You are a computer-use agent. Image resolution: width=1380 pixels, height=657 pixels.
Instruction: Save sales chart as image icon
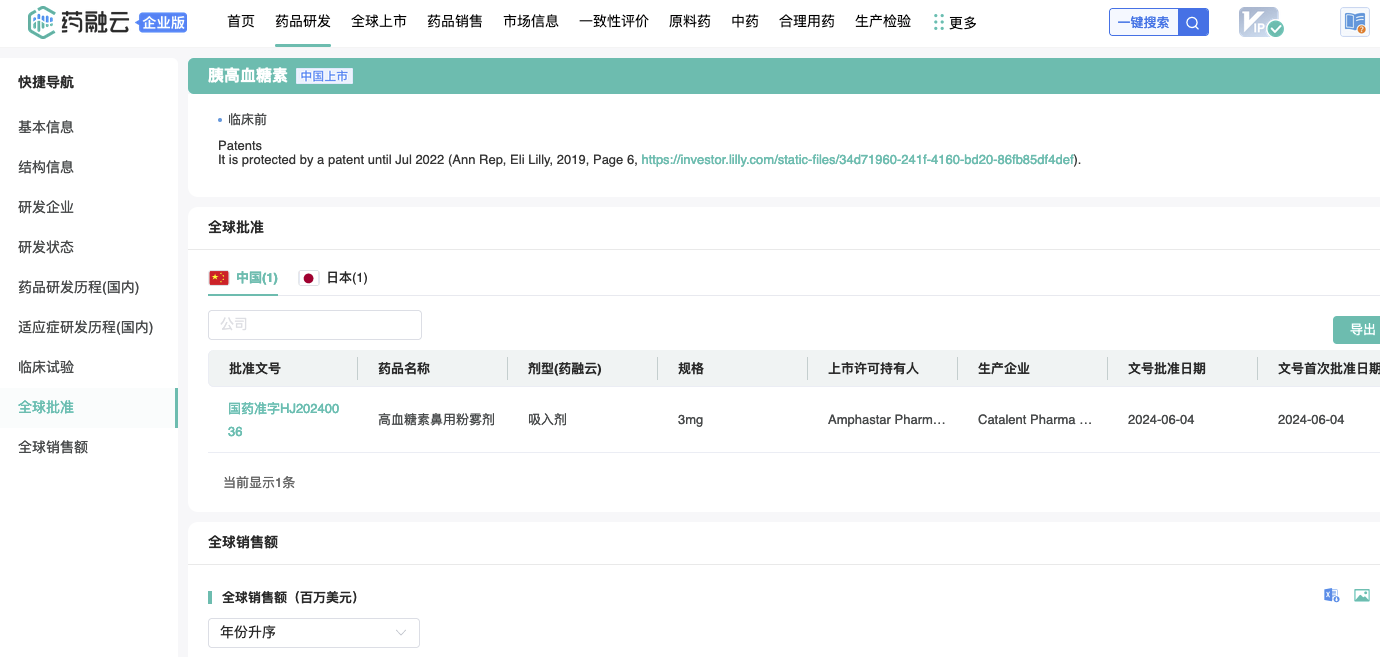coord(1361,595)
